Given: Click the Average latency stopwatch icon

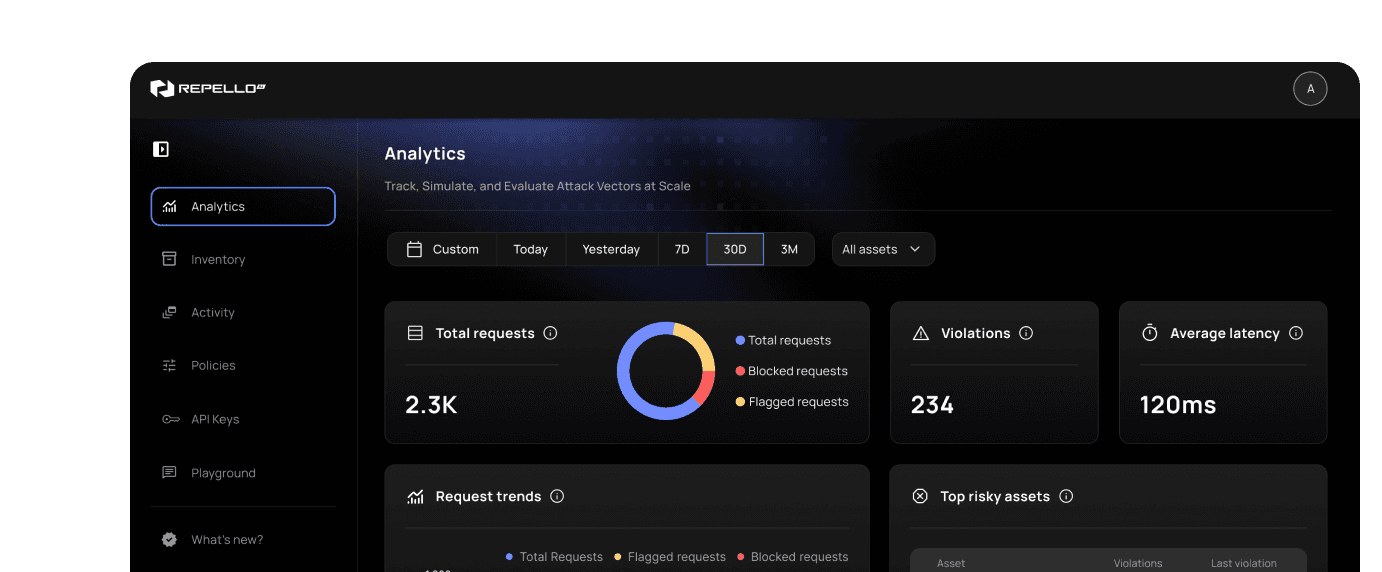Looking at the screenshot, I should click(1150, 333).
